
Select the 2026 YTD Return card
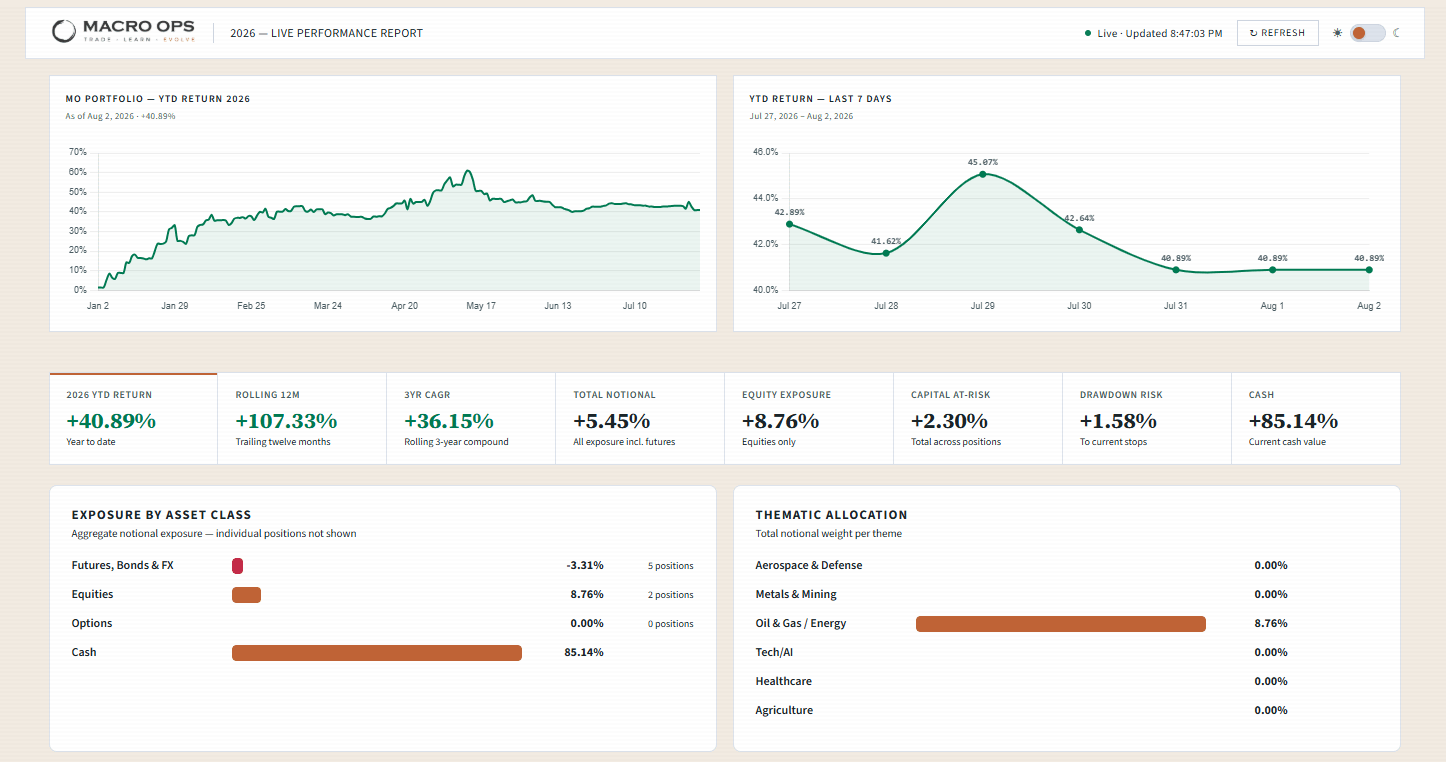pyautogui.click(x=133, y=419)
